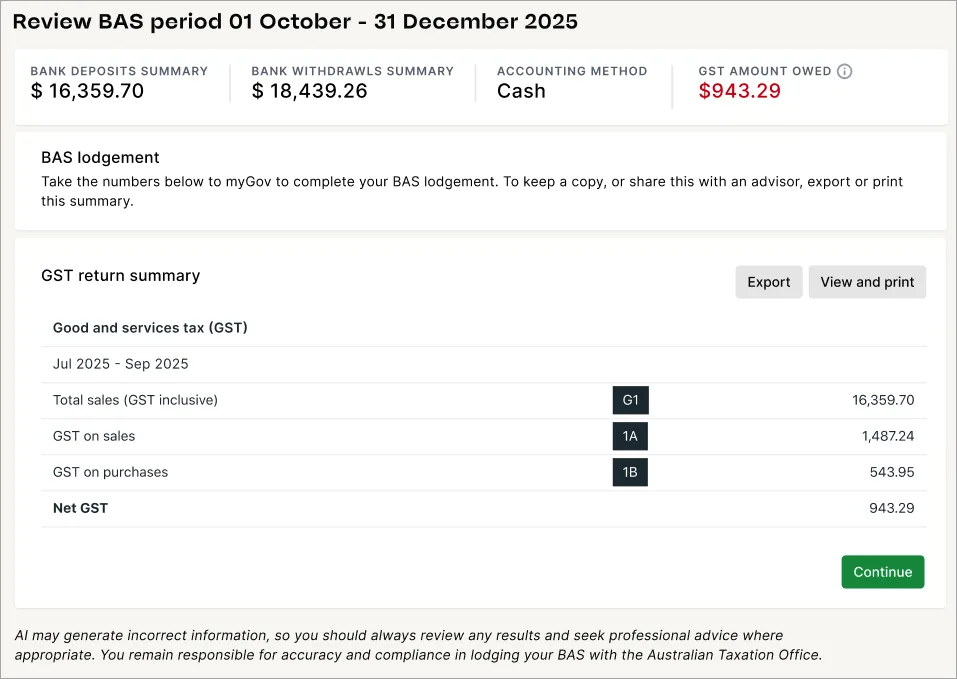Image resolution: width=957 pixels, height=679 pixels.
Task: Click the red GST amount owed figure
Action: (739, 89)
